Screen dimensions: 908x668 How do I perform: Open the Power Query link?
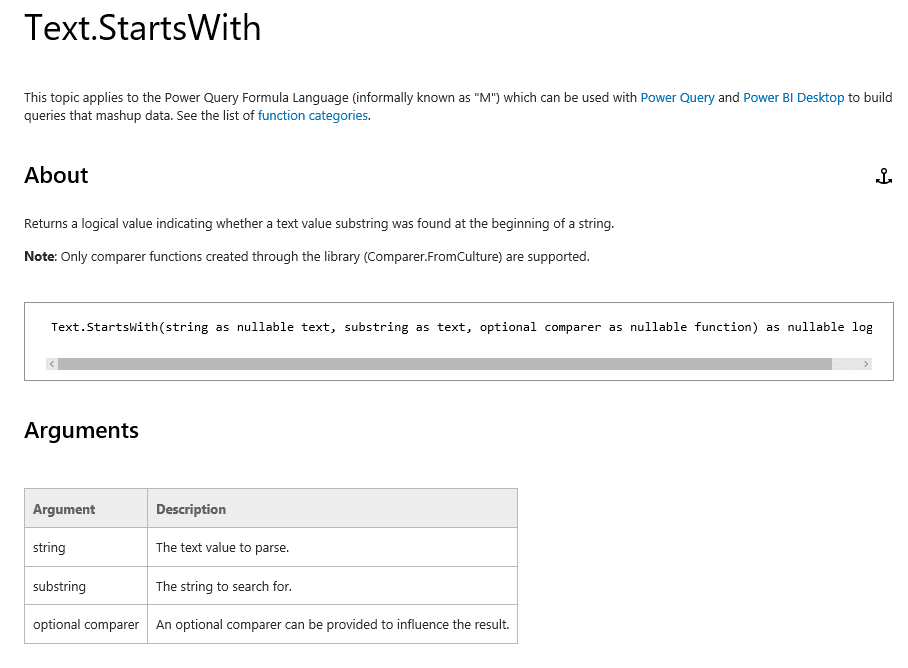click(x=677, y=98)
